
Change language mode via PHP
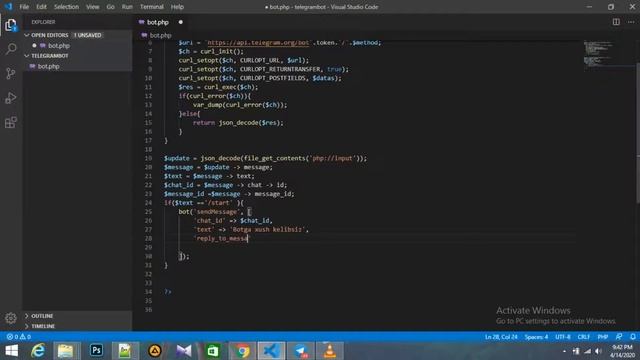[603, 337]
